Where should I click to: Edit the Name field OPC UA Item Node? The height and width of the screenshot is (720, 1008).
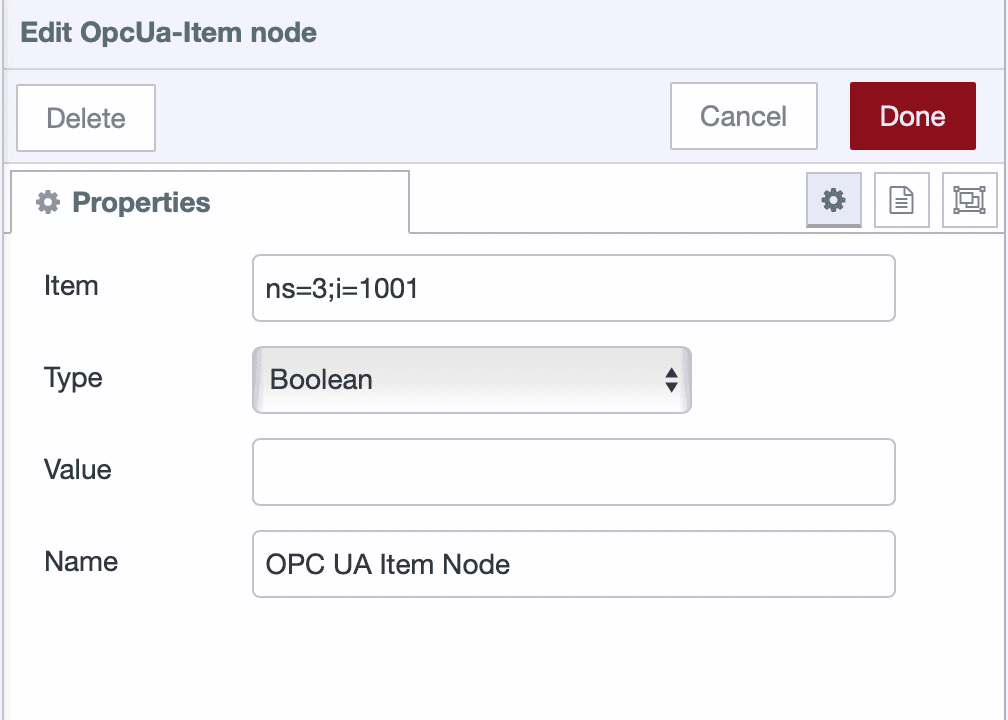573,564
